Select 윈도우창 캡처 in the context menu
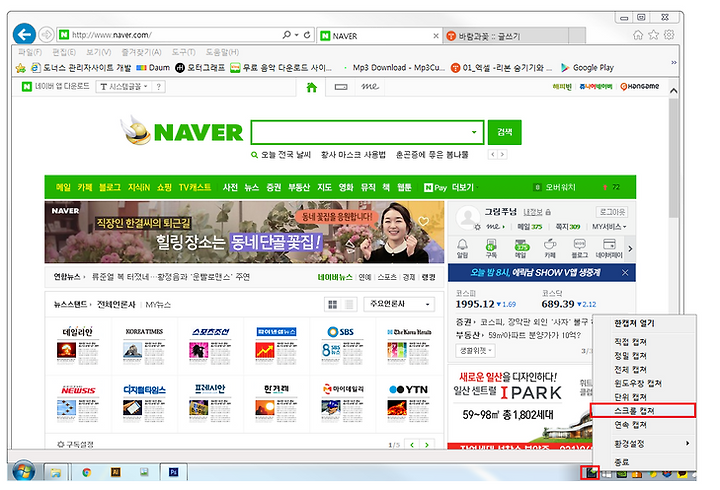The width and height of the screenshot is (720, 490). point(643,383)
